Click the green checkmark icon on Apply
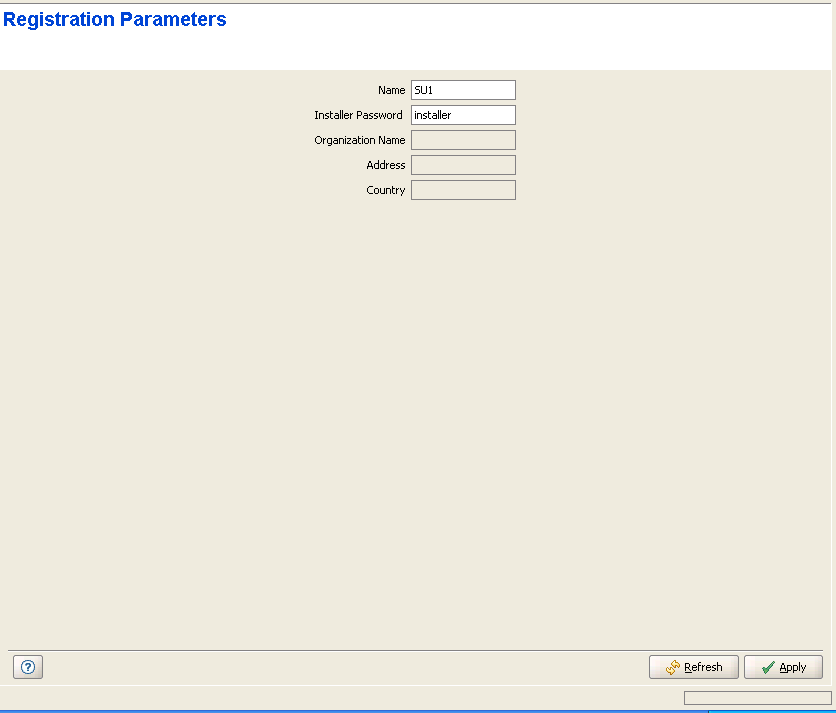 pos(767,667)
